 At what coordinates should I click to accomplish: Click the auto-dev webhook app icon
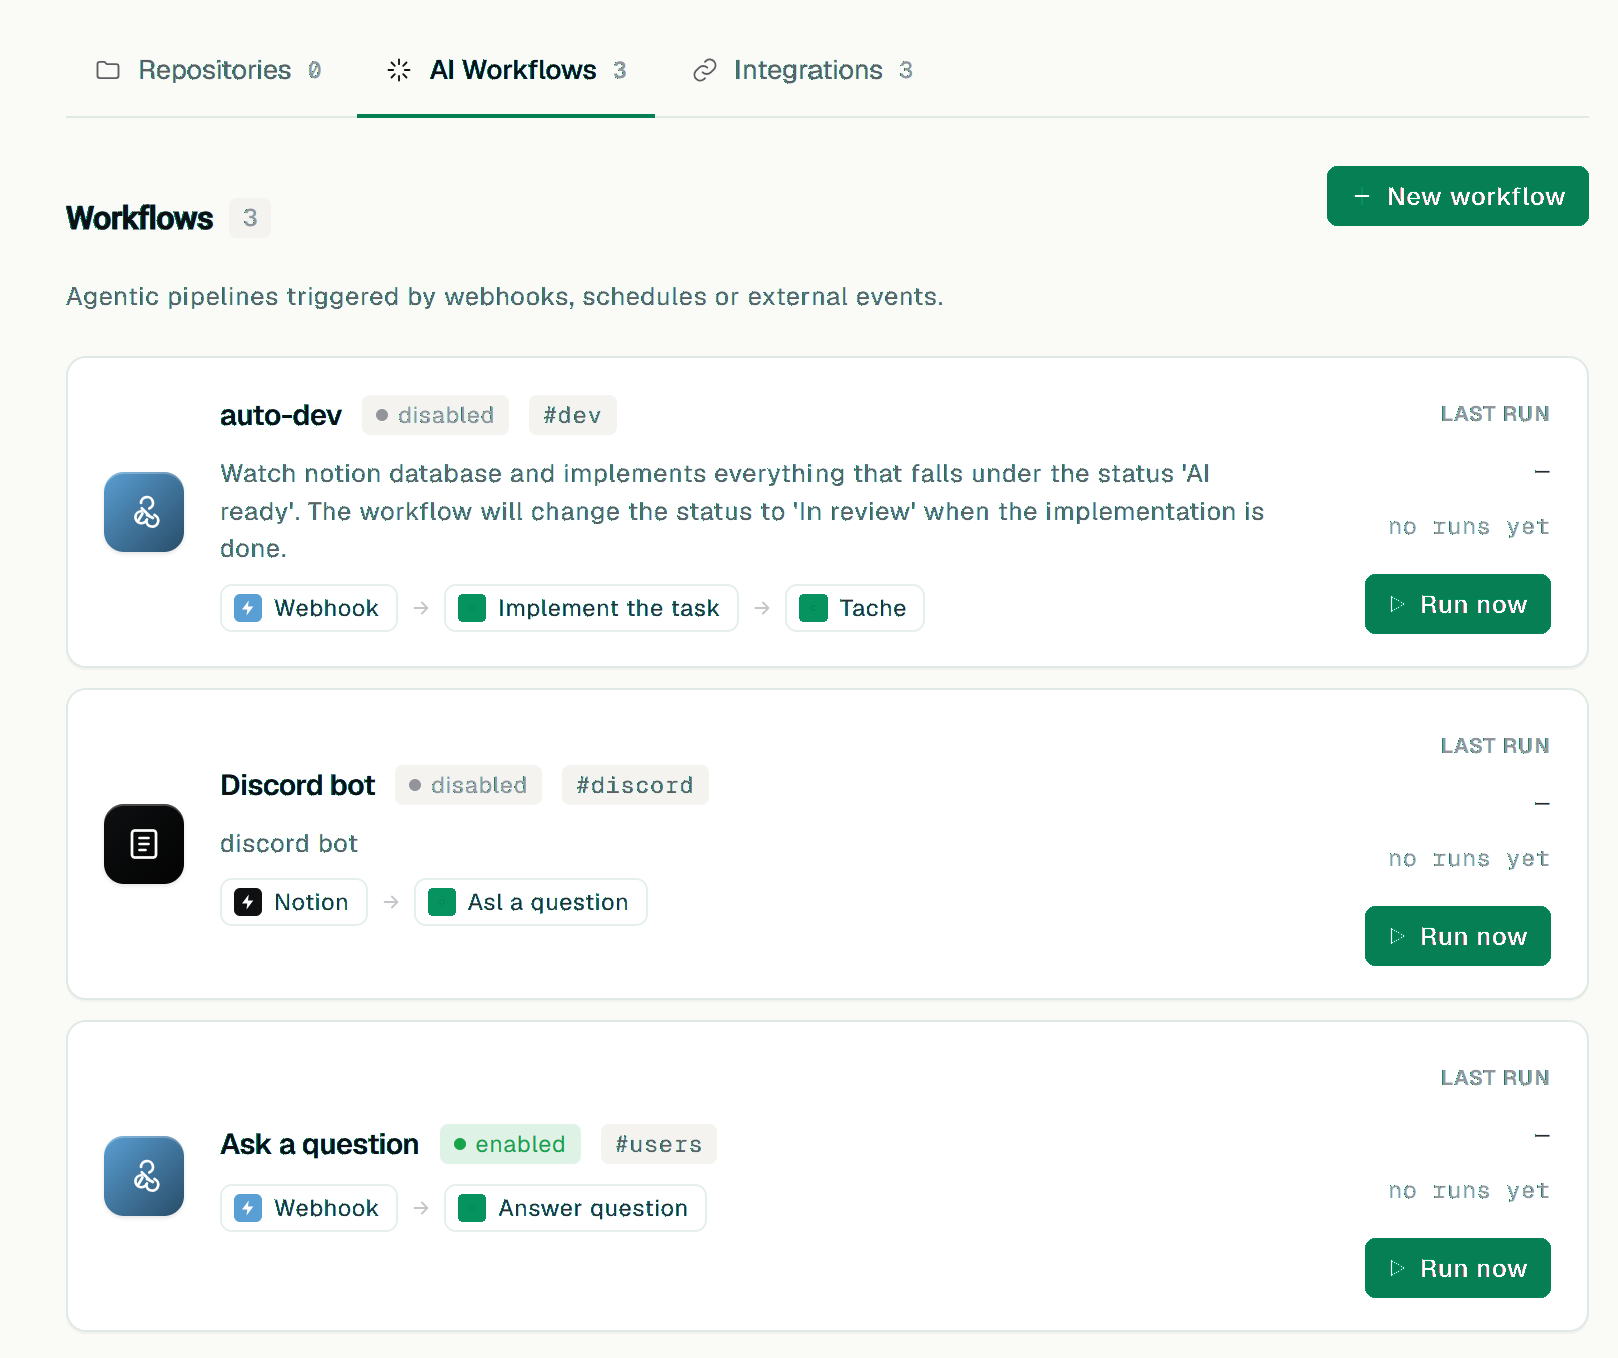point(144,512)
